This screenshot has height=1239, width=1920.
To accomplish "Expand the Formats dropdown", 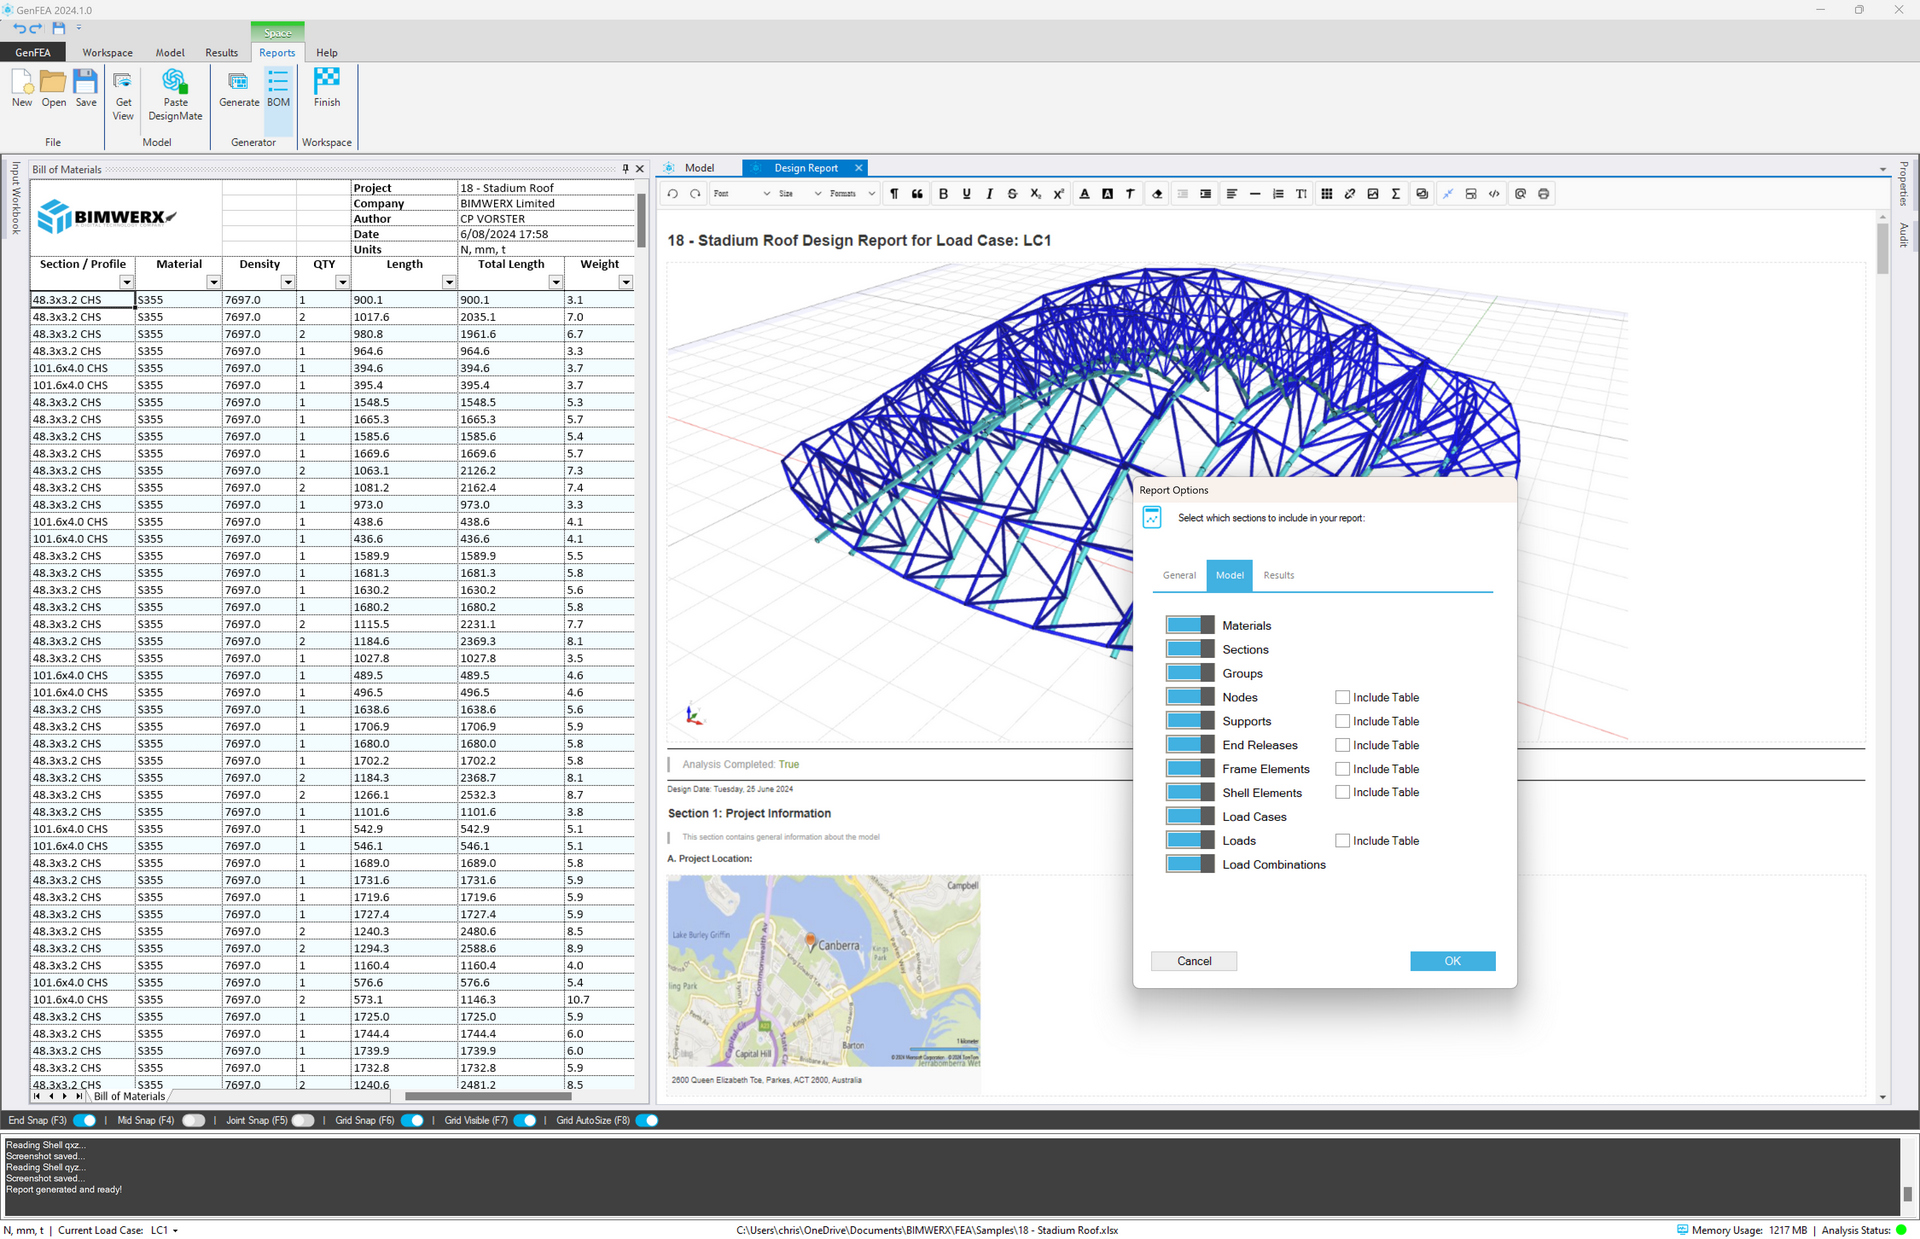I will coord(851,194).
